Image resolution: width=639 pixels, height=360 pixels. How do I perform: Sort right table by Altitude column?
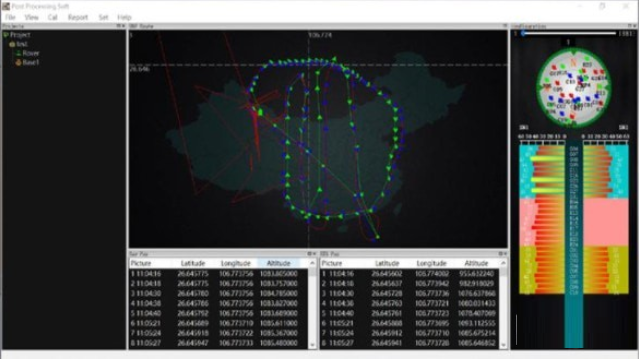[476, 263]
